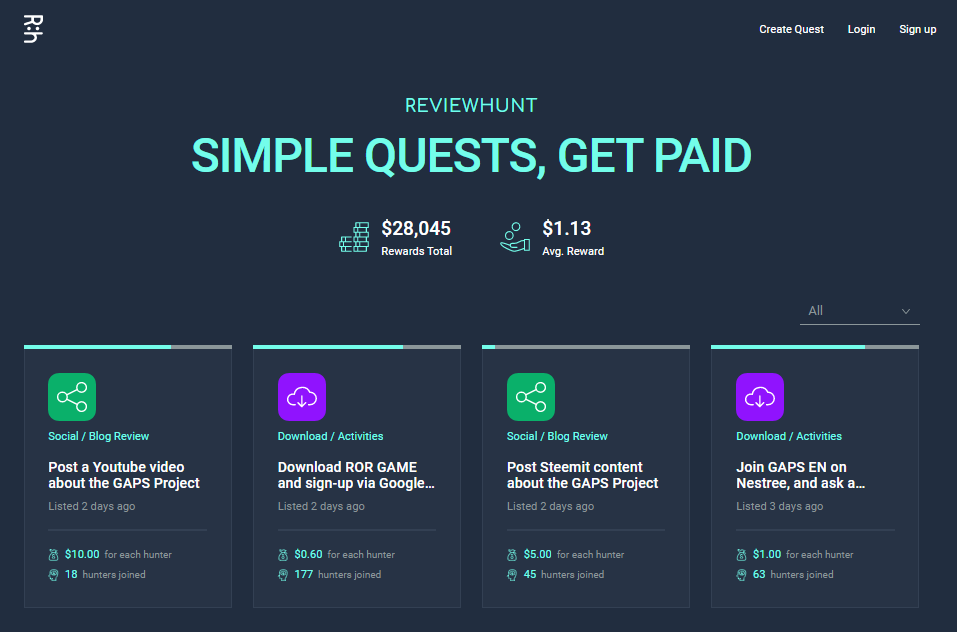Click the hunter head icon beside 18 hunters joined
This screenshot has height=632, width=957.
click(54, 575)
